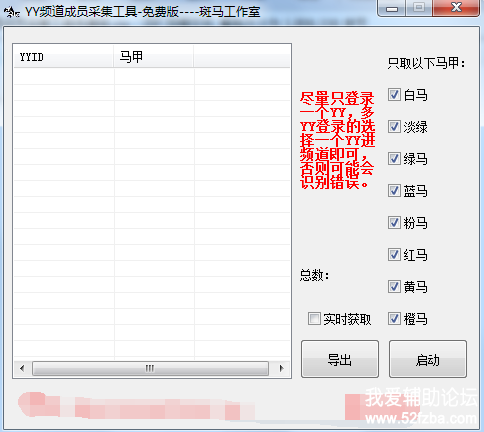
Task: Click the horizontal scrollbar left arrow
Action: 22,368
